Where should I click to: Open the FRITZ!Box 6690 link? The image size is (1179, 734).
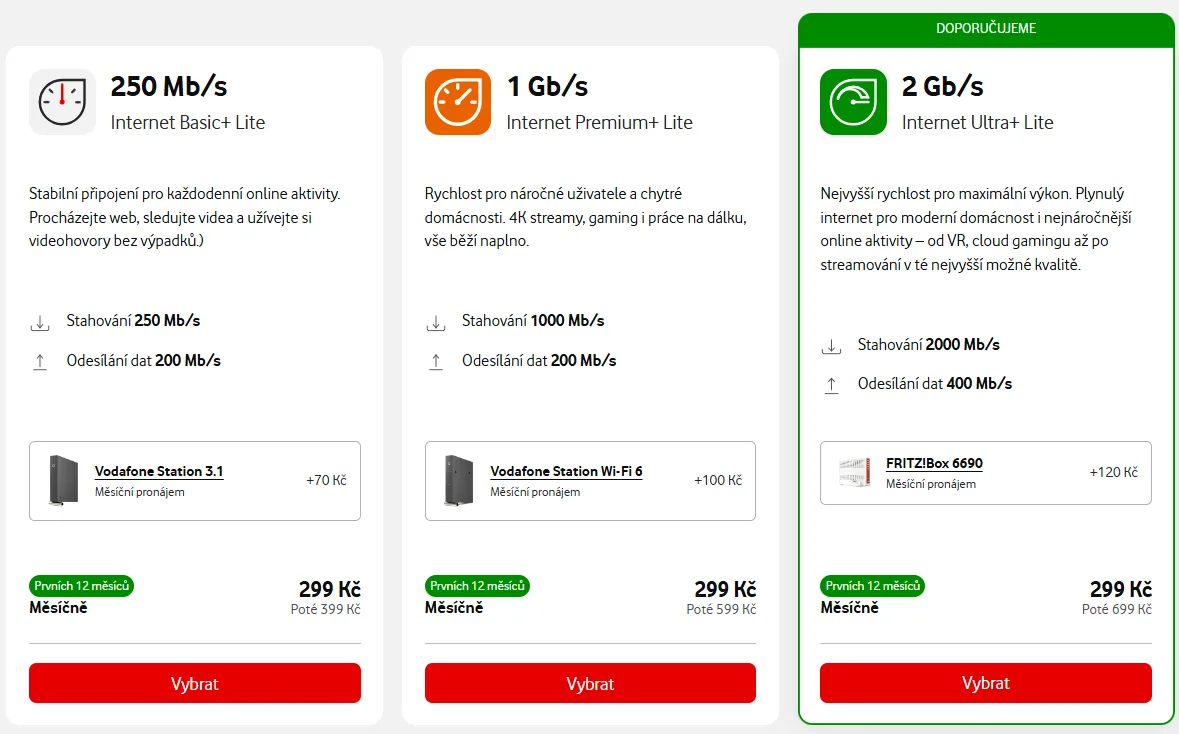[934, 464]
